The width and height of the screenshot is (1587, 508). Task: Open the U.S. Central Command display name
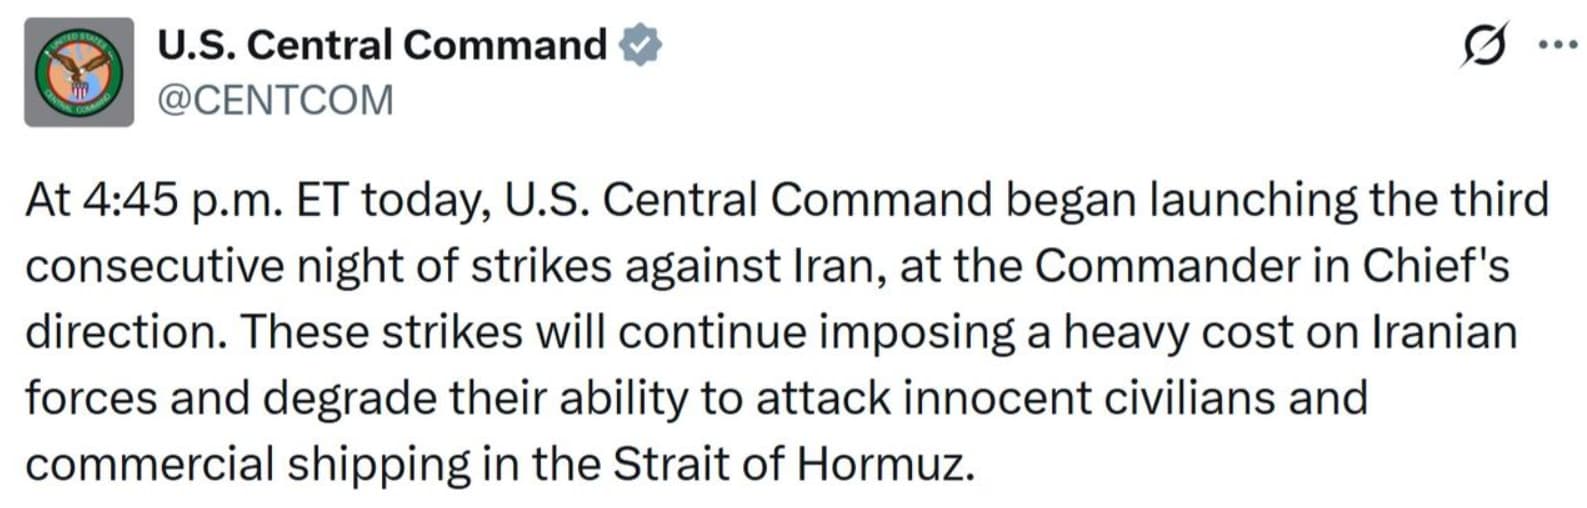pos(382,45)
